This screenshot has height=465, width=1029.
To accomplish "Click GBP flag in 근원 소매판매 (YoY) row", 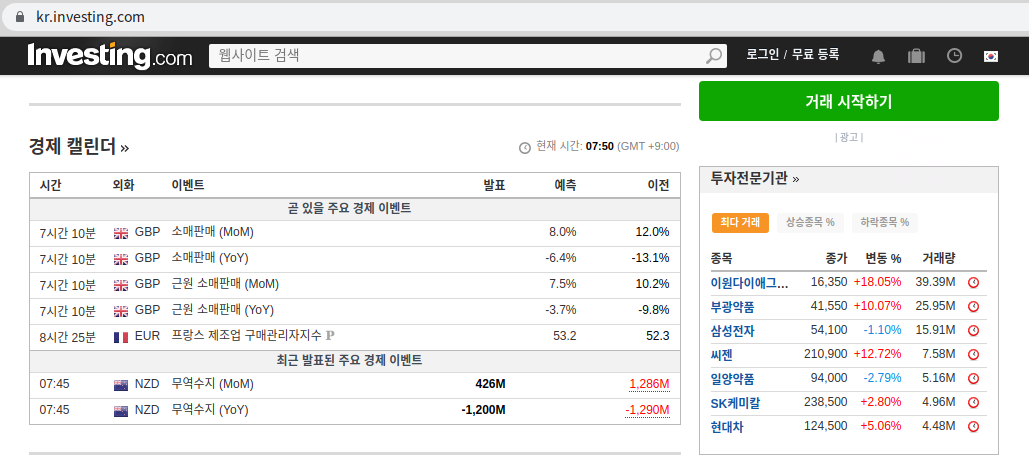I will coord(121,311).
